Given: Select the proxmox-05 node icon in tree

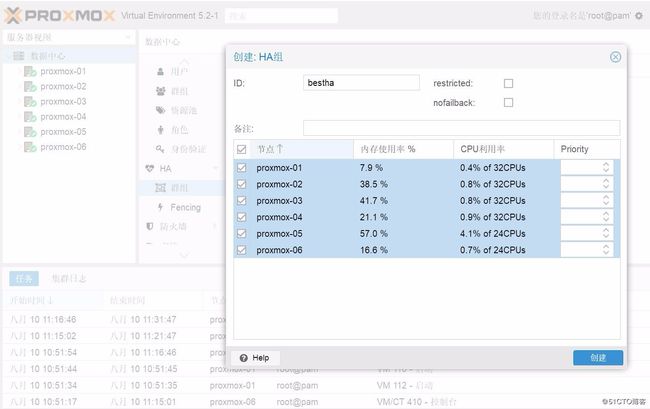Looking at the screenshot, I should coord(30,132).
